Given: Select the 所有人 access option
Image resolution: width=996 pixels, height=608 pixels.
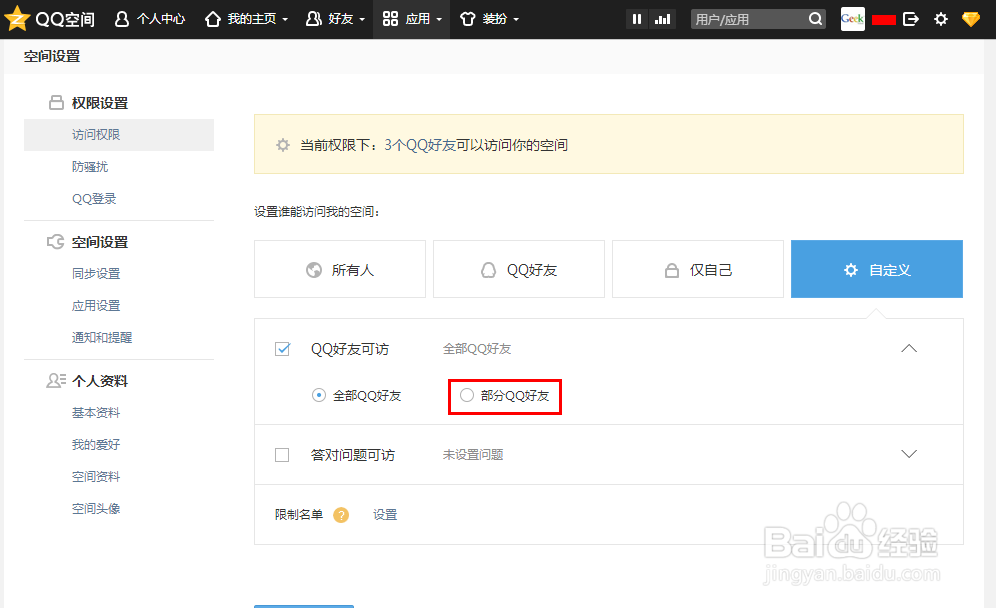Looking at the screenshot, I should [x=340, y=269].
